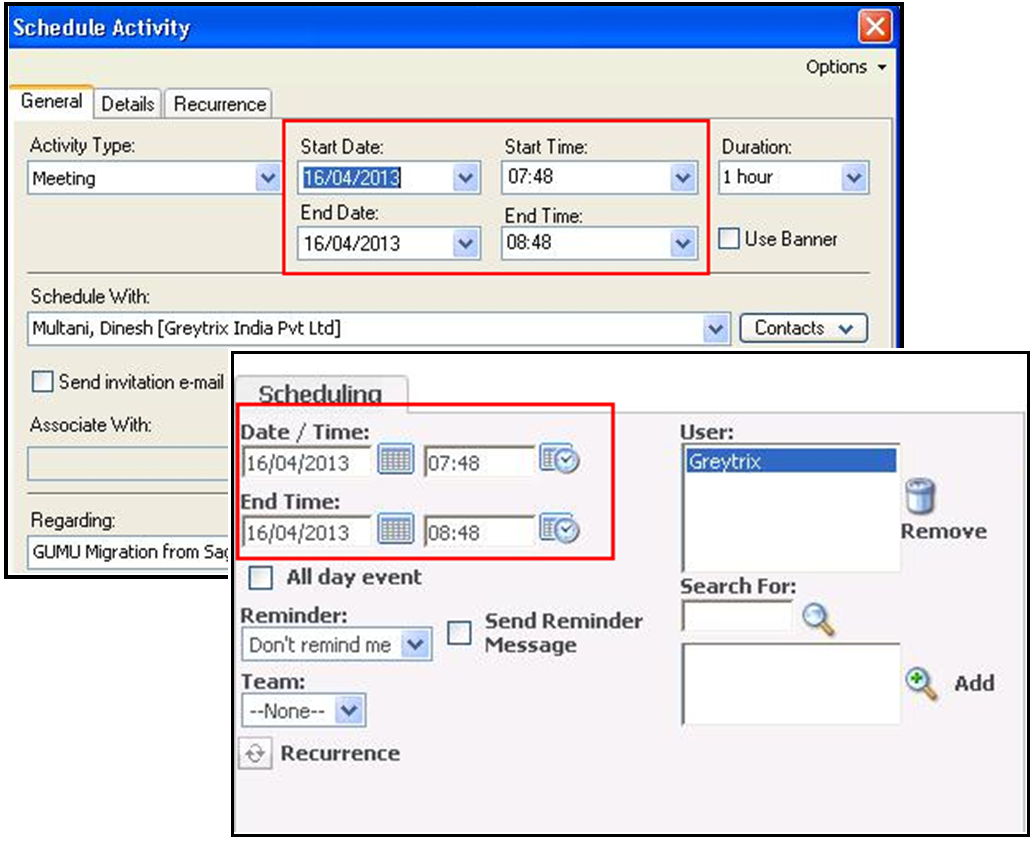Expand the Duration 1 hour dropdown
Viewport: 1035px width, 842px height.
[x=853, y=178]
